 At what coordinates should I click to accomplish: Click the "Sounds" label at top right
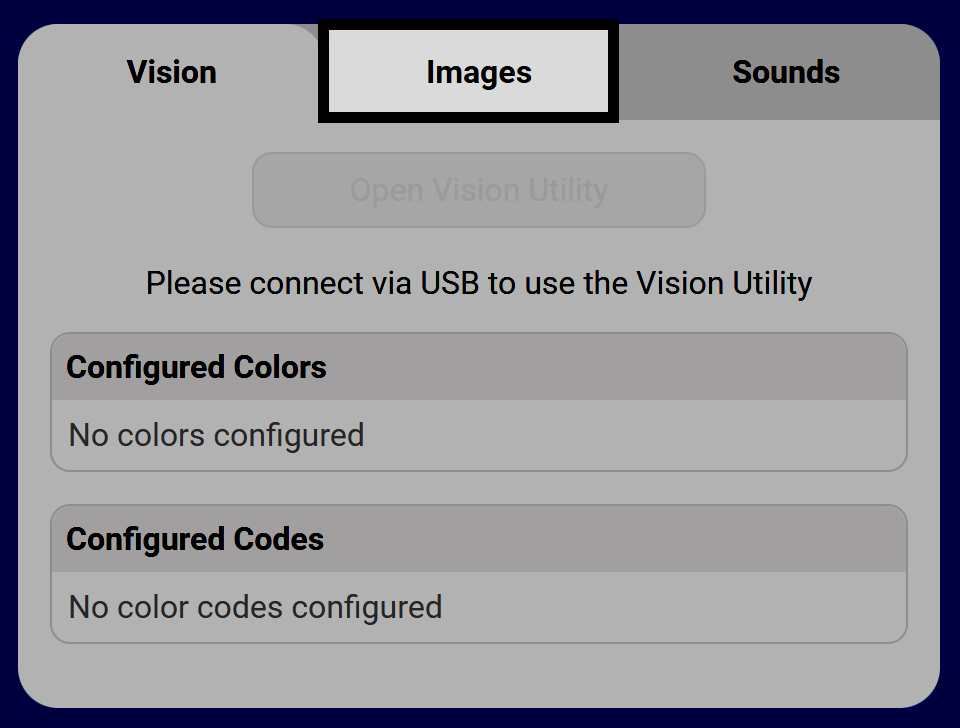coord(785,72)
